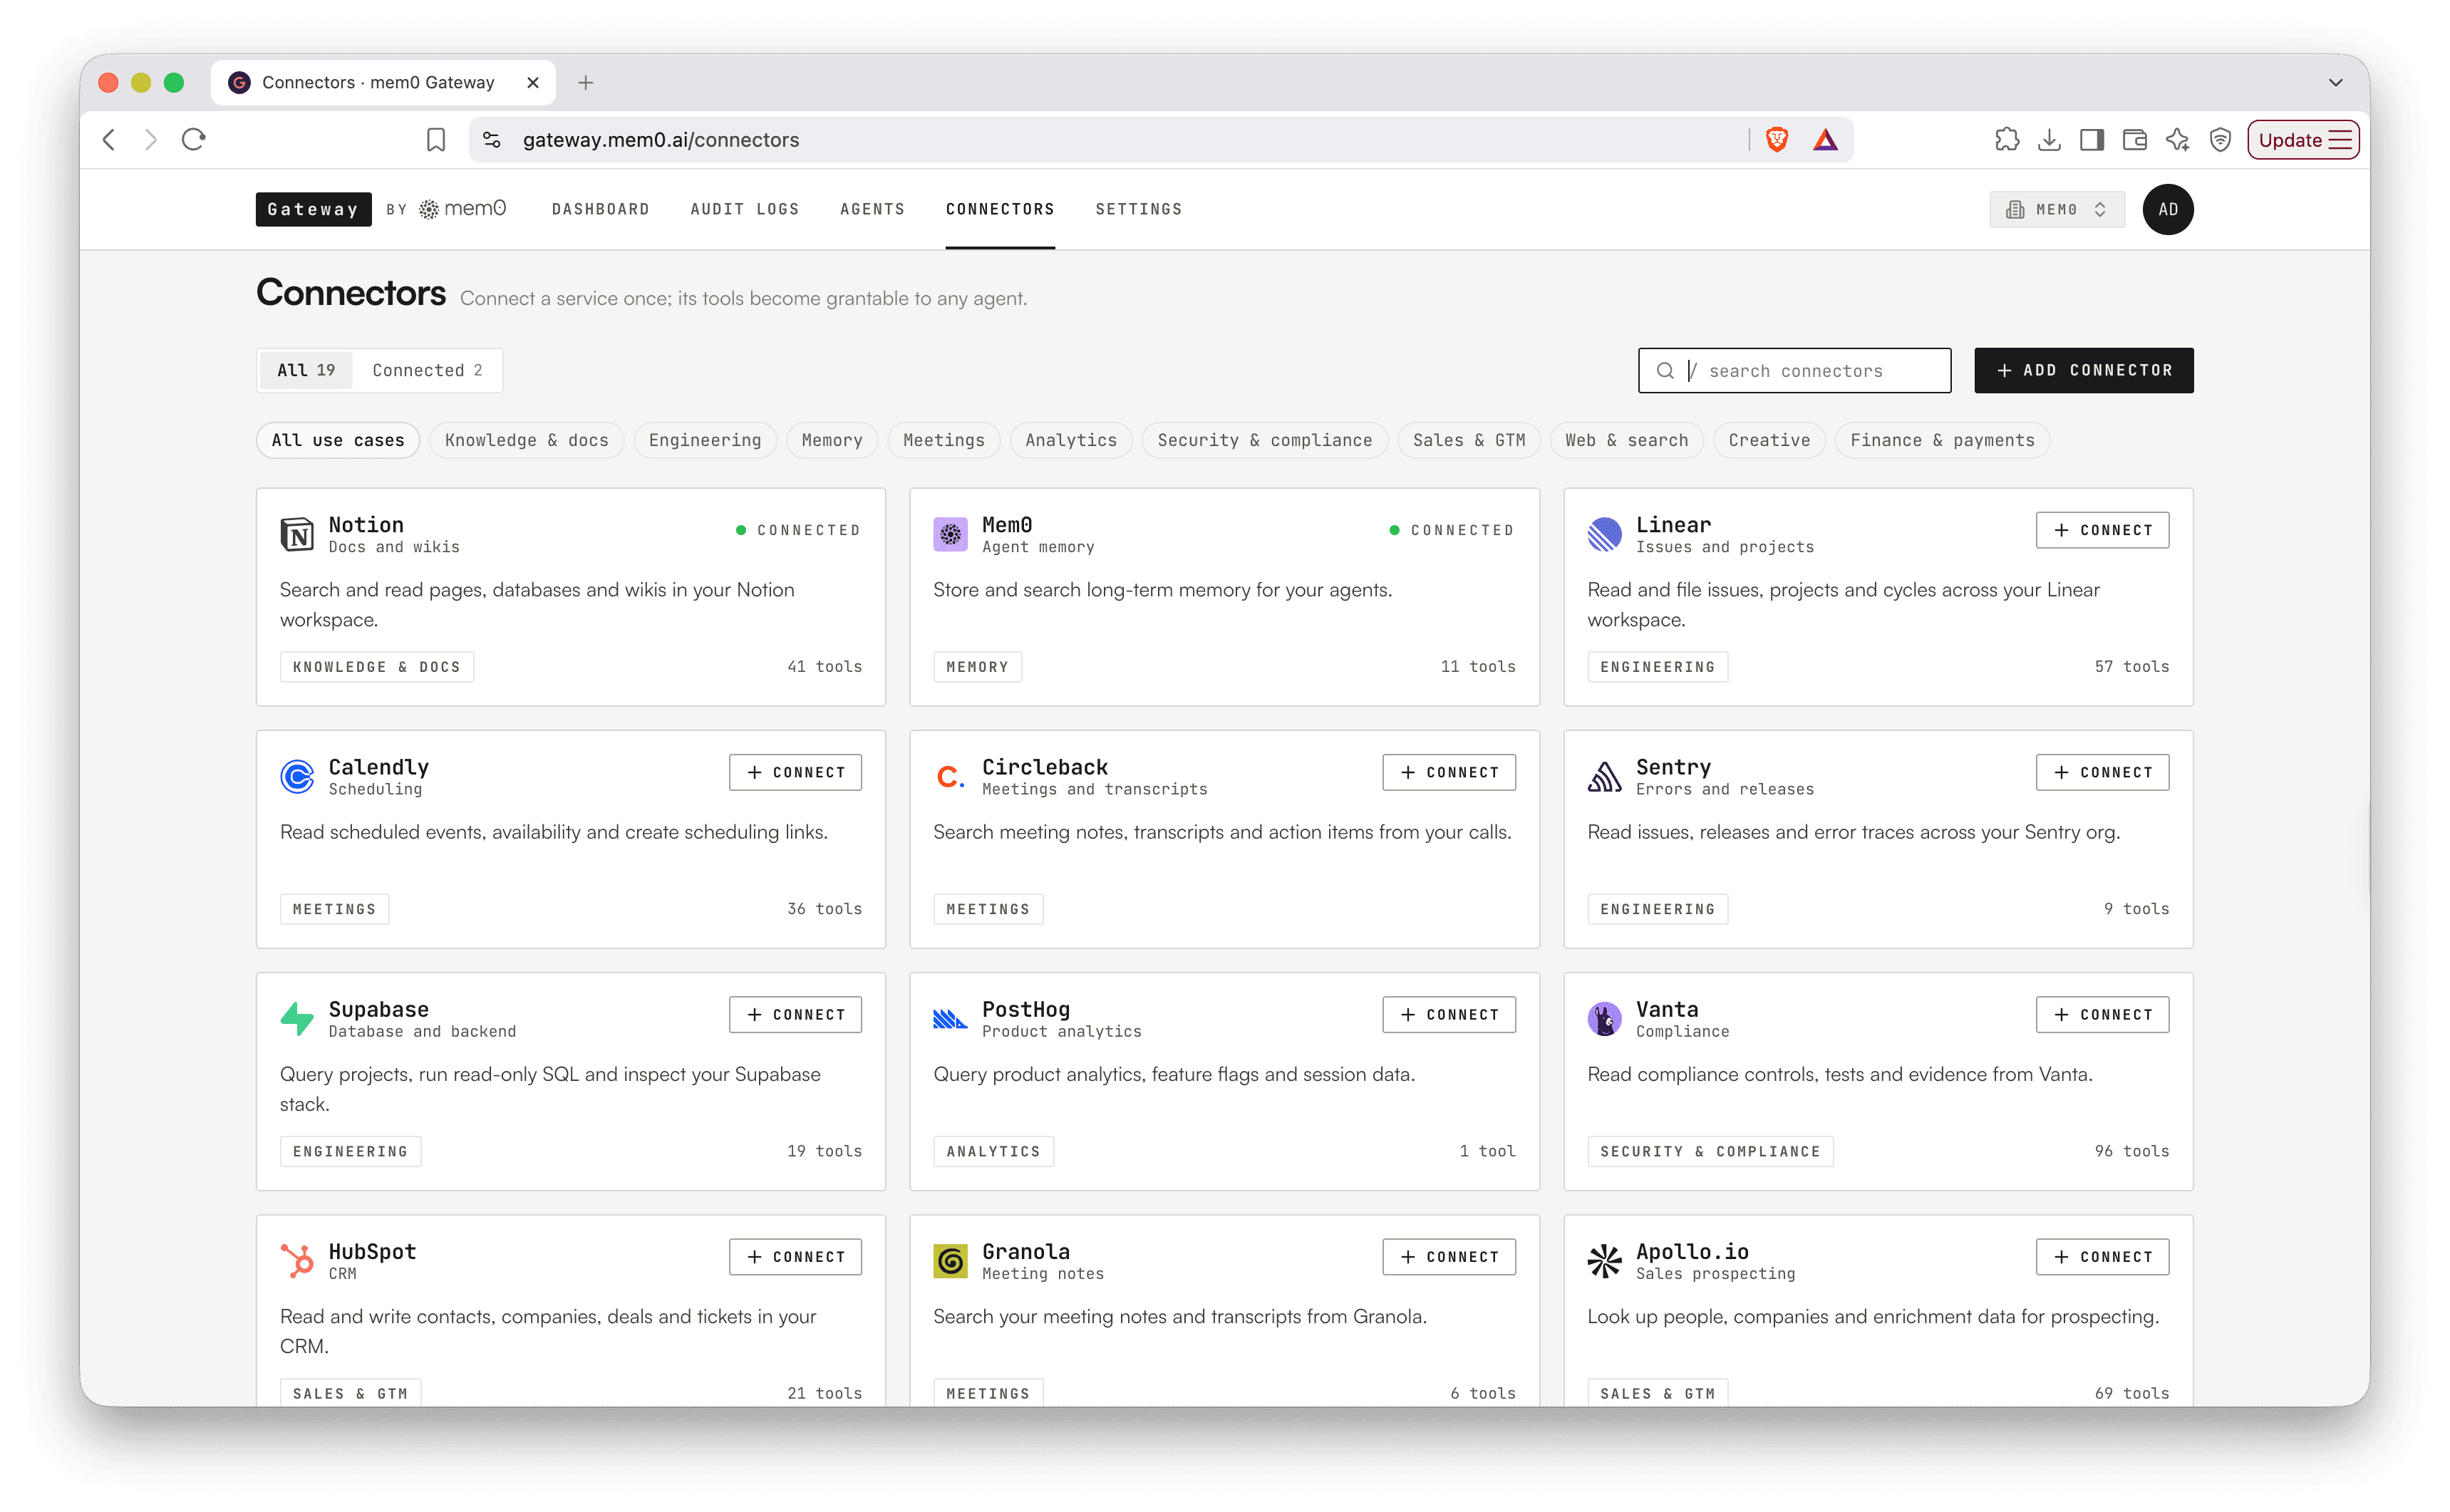Open the Leo AI sparkle icon
Screen dimensions: 2450x1512
(2178, 140)
